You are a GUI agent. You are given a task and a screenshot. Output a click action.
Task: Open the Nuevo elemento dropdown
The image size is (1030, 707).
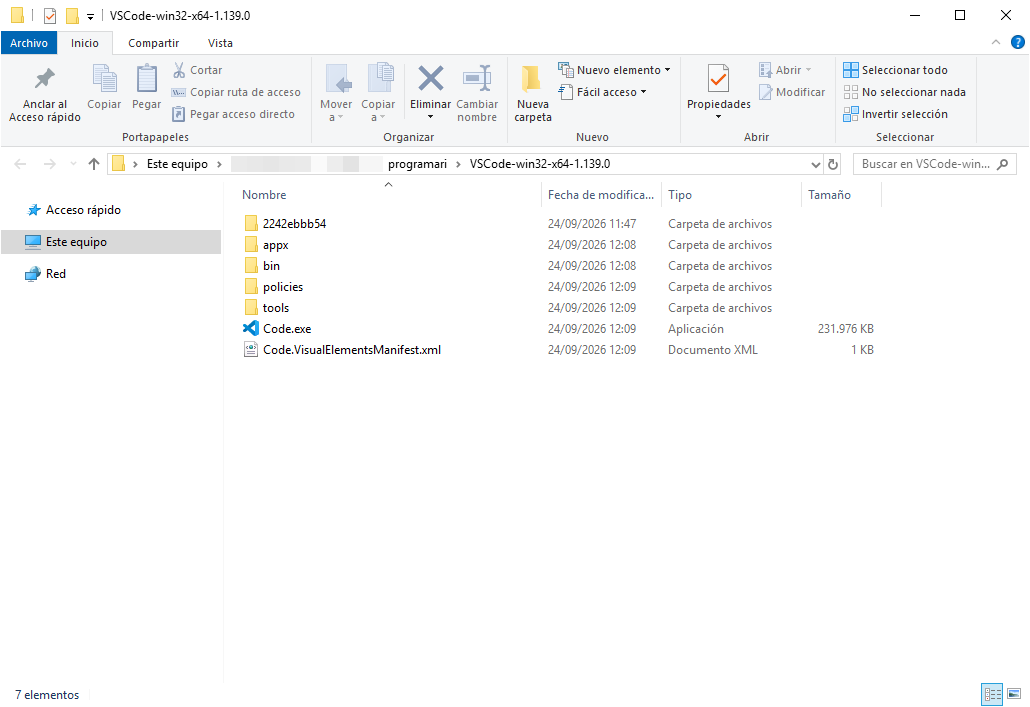(614, 70)
